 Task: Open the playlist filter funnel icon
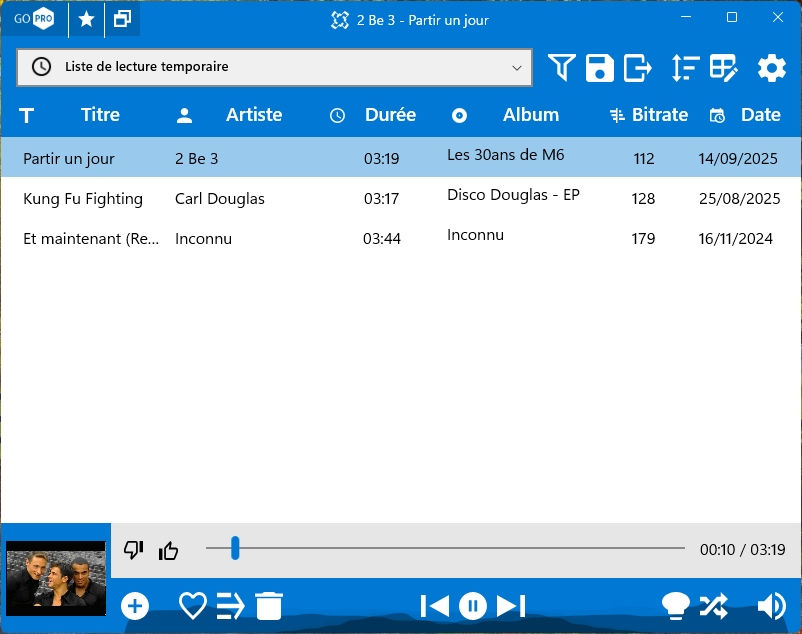(562, 67)
